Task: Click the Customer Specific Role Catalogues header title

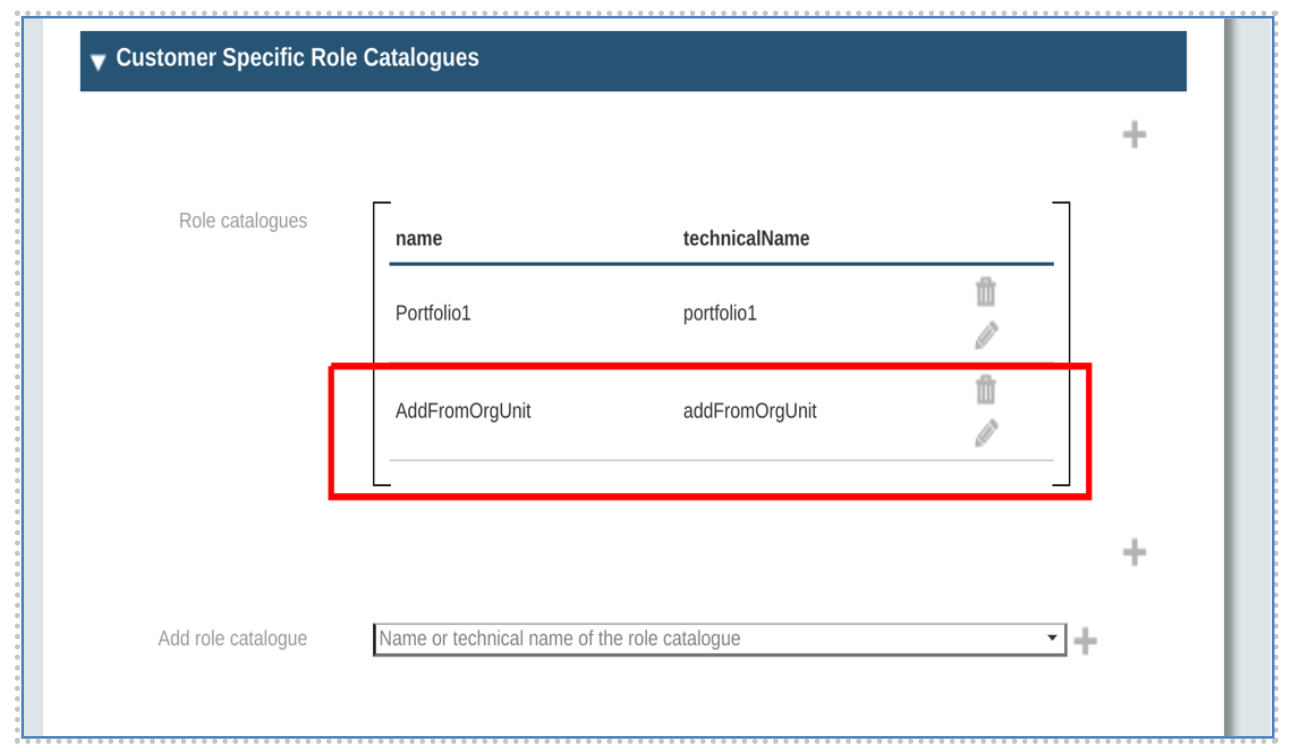Action: [297, 58]
